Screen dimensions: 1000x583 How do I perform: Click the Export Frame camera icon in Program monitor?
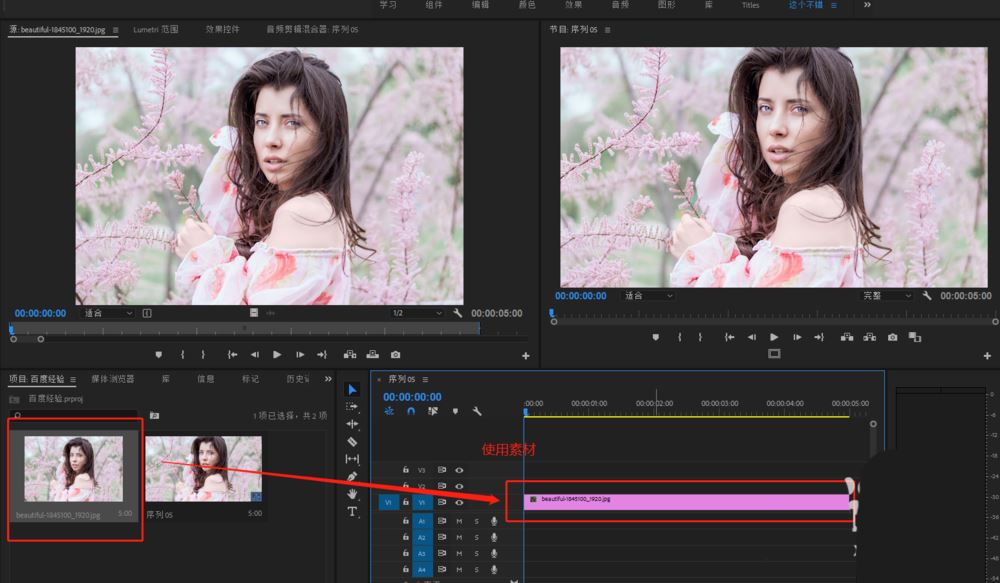point(892,338)
